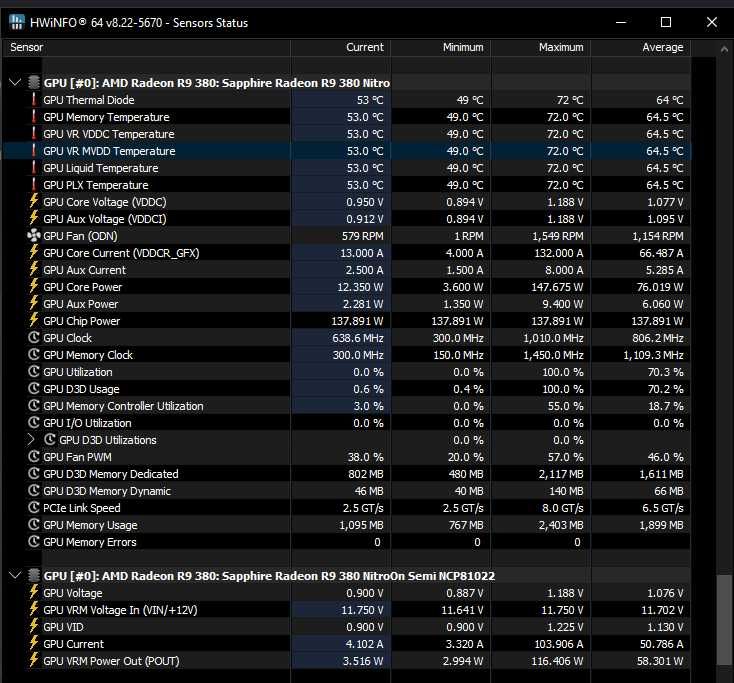Screen dimensions: 734x683
Task: Click lightning icon beside GPU Core Current (VDDCR_GFX)
Action: (x=34, y=252)
